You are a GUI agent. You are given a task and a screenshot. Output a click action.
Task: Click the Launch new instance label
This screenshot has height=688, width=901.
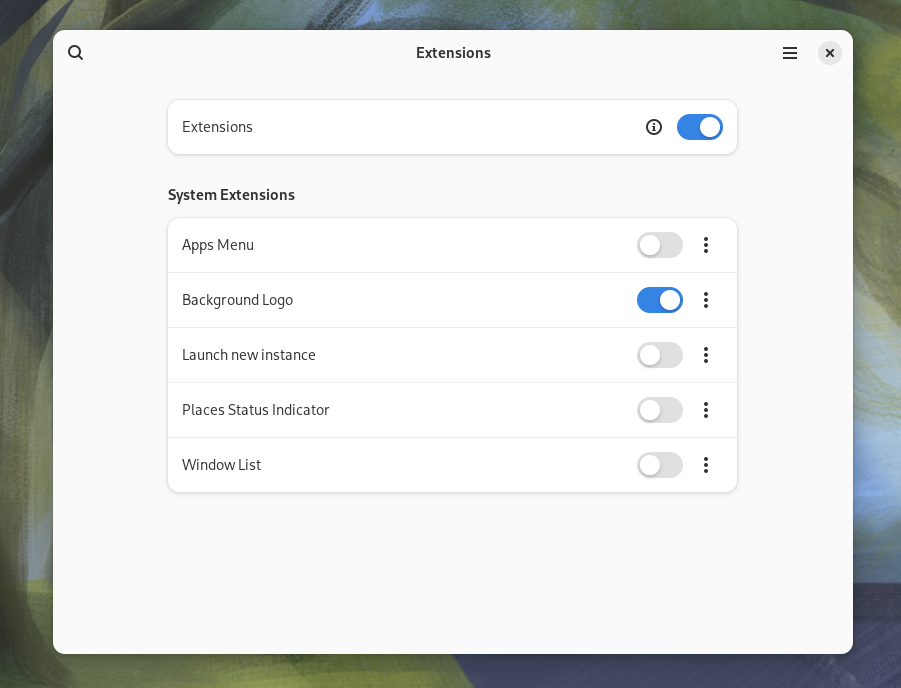pyautogui.click(x=249, y=355)
